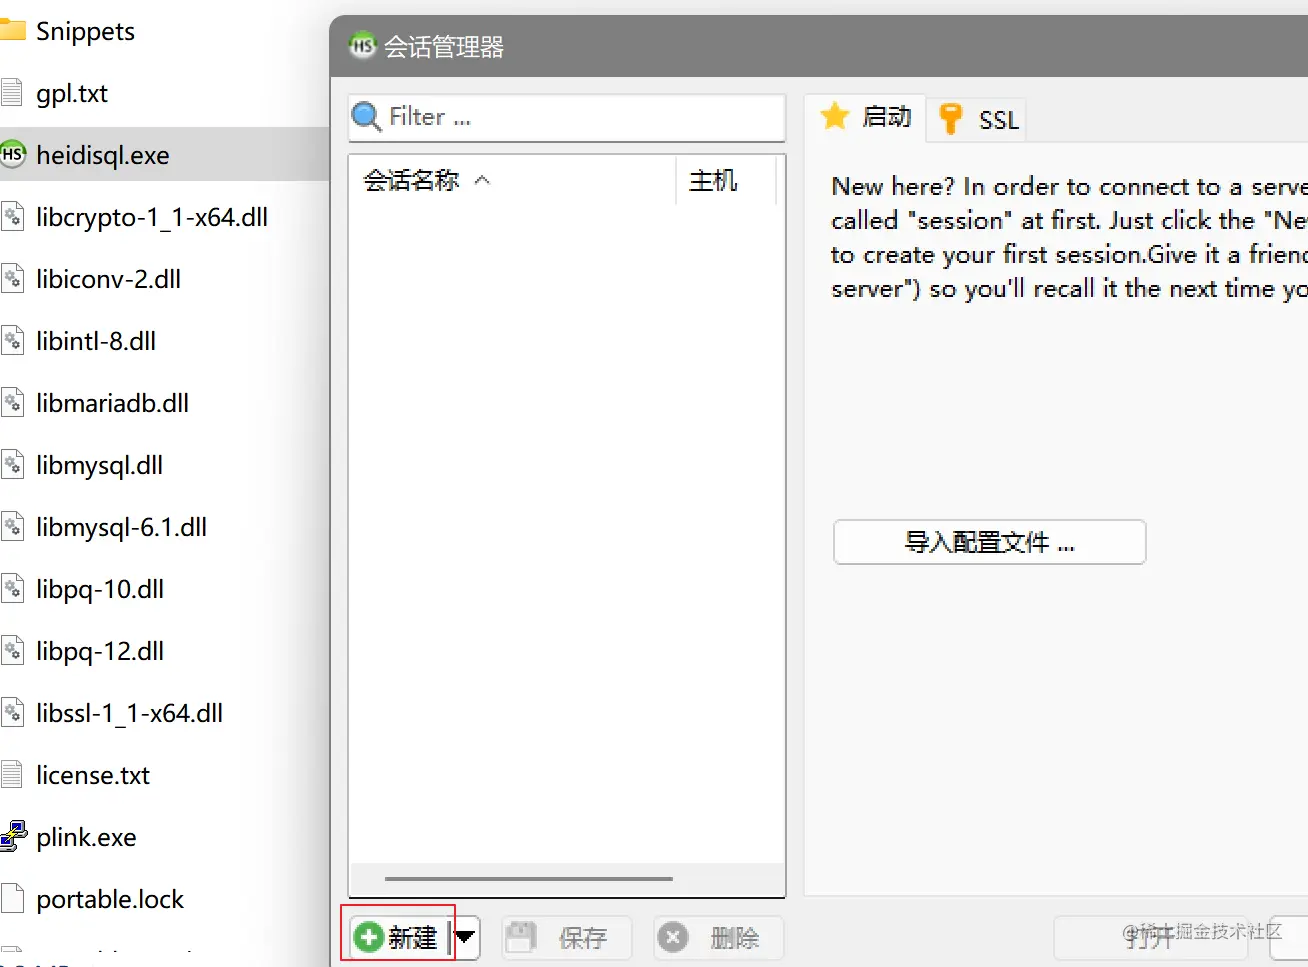Click the gpl.txt document icon

click(12, 93)
